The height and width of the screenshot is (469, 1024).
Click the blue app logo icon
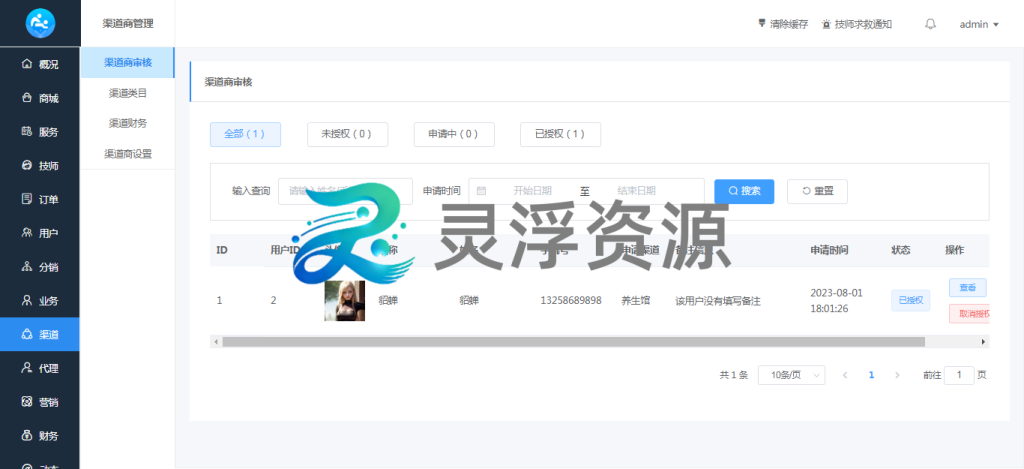(40, 24)
